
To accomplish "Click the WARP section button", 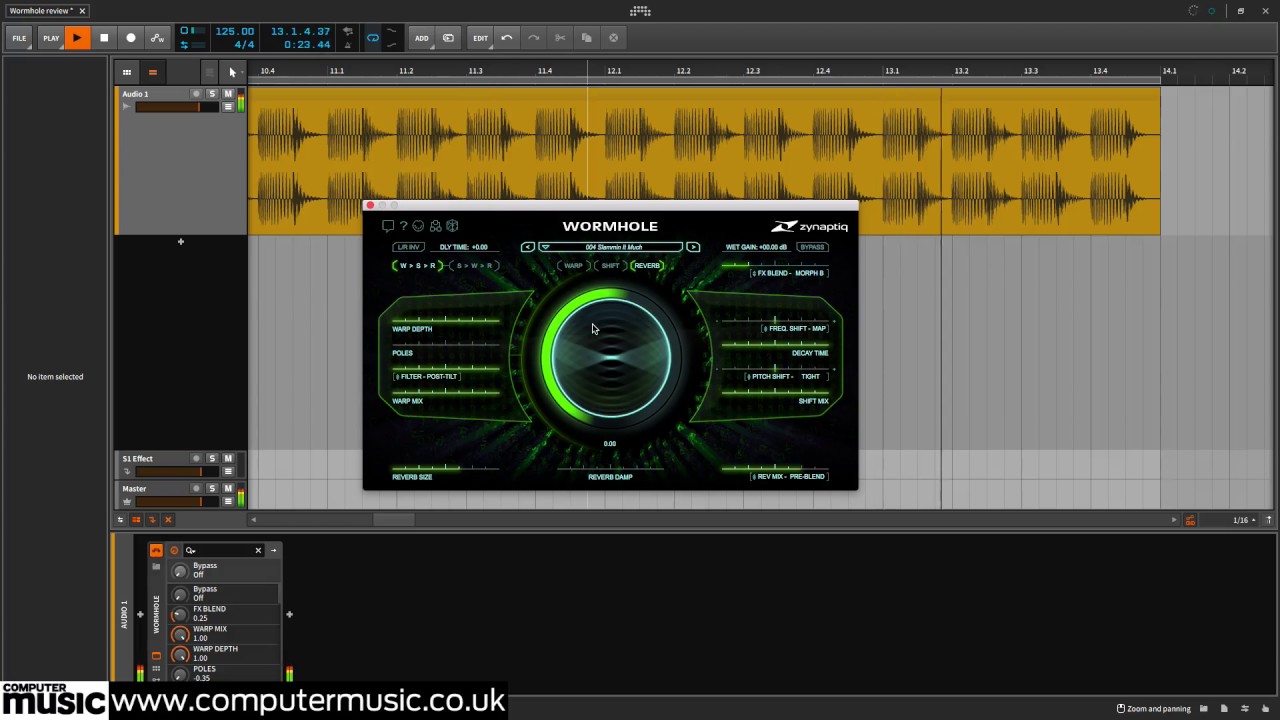I will pos(573,266).
